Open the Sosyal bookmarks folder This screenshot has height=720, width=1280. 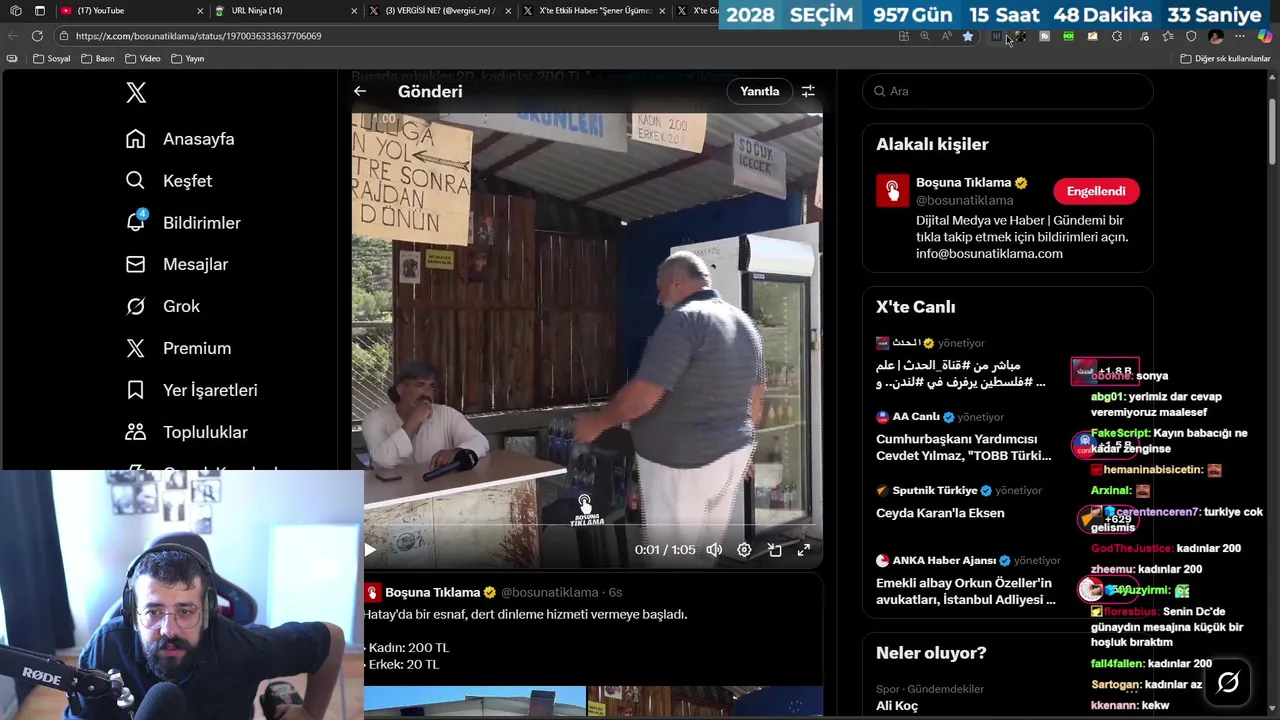pos(52,59)
